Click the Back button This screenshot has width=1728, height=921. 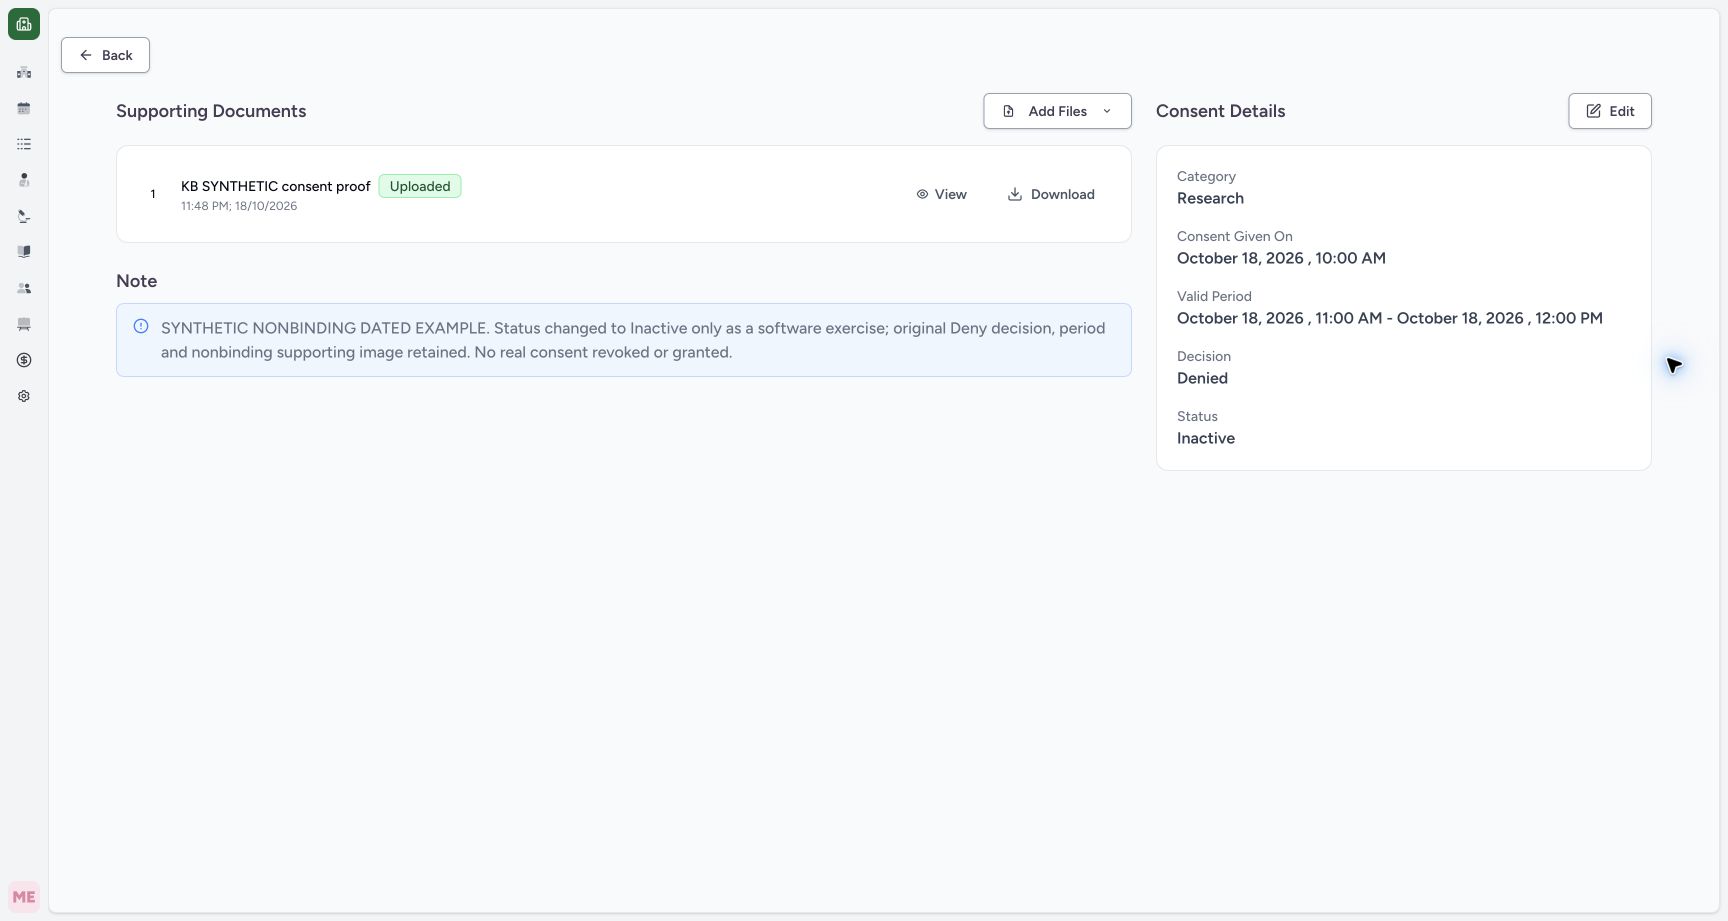tap(105, 55)
